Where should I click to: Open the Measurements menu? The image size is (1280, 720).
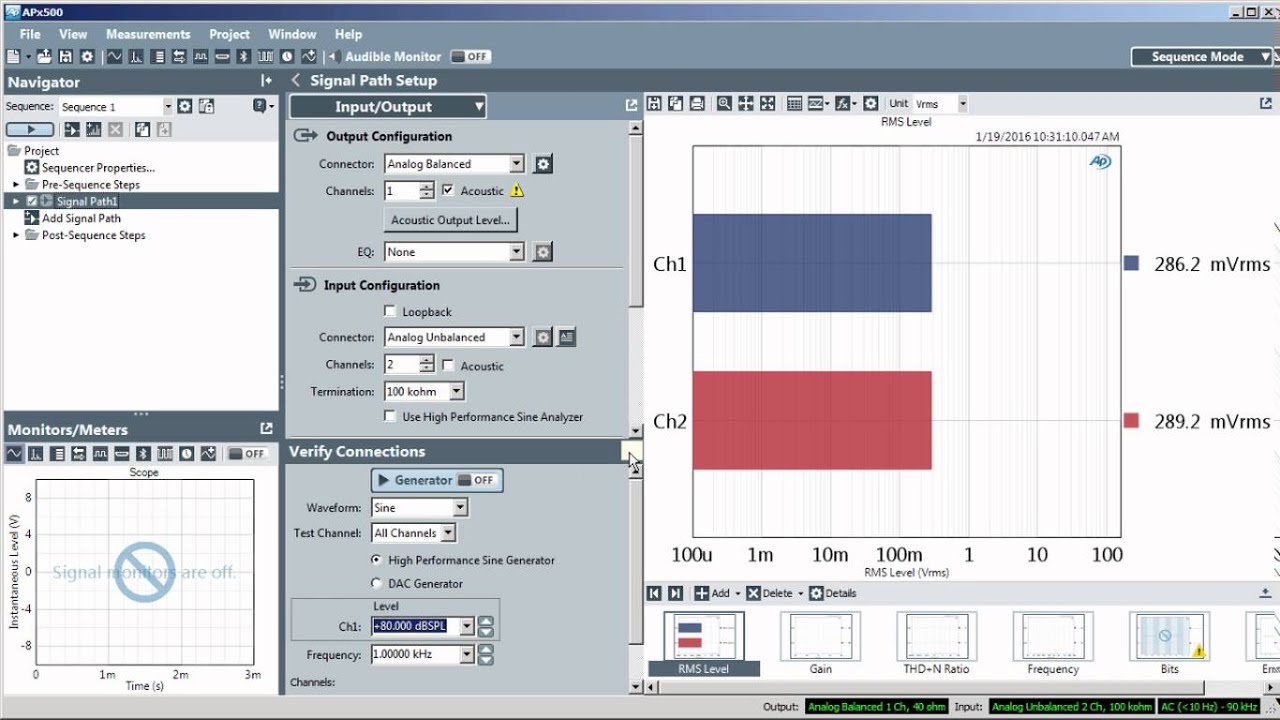pos(148,34)
